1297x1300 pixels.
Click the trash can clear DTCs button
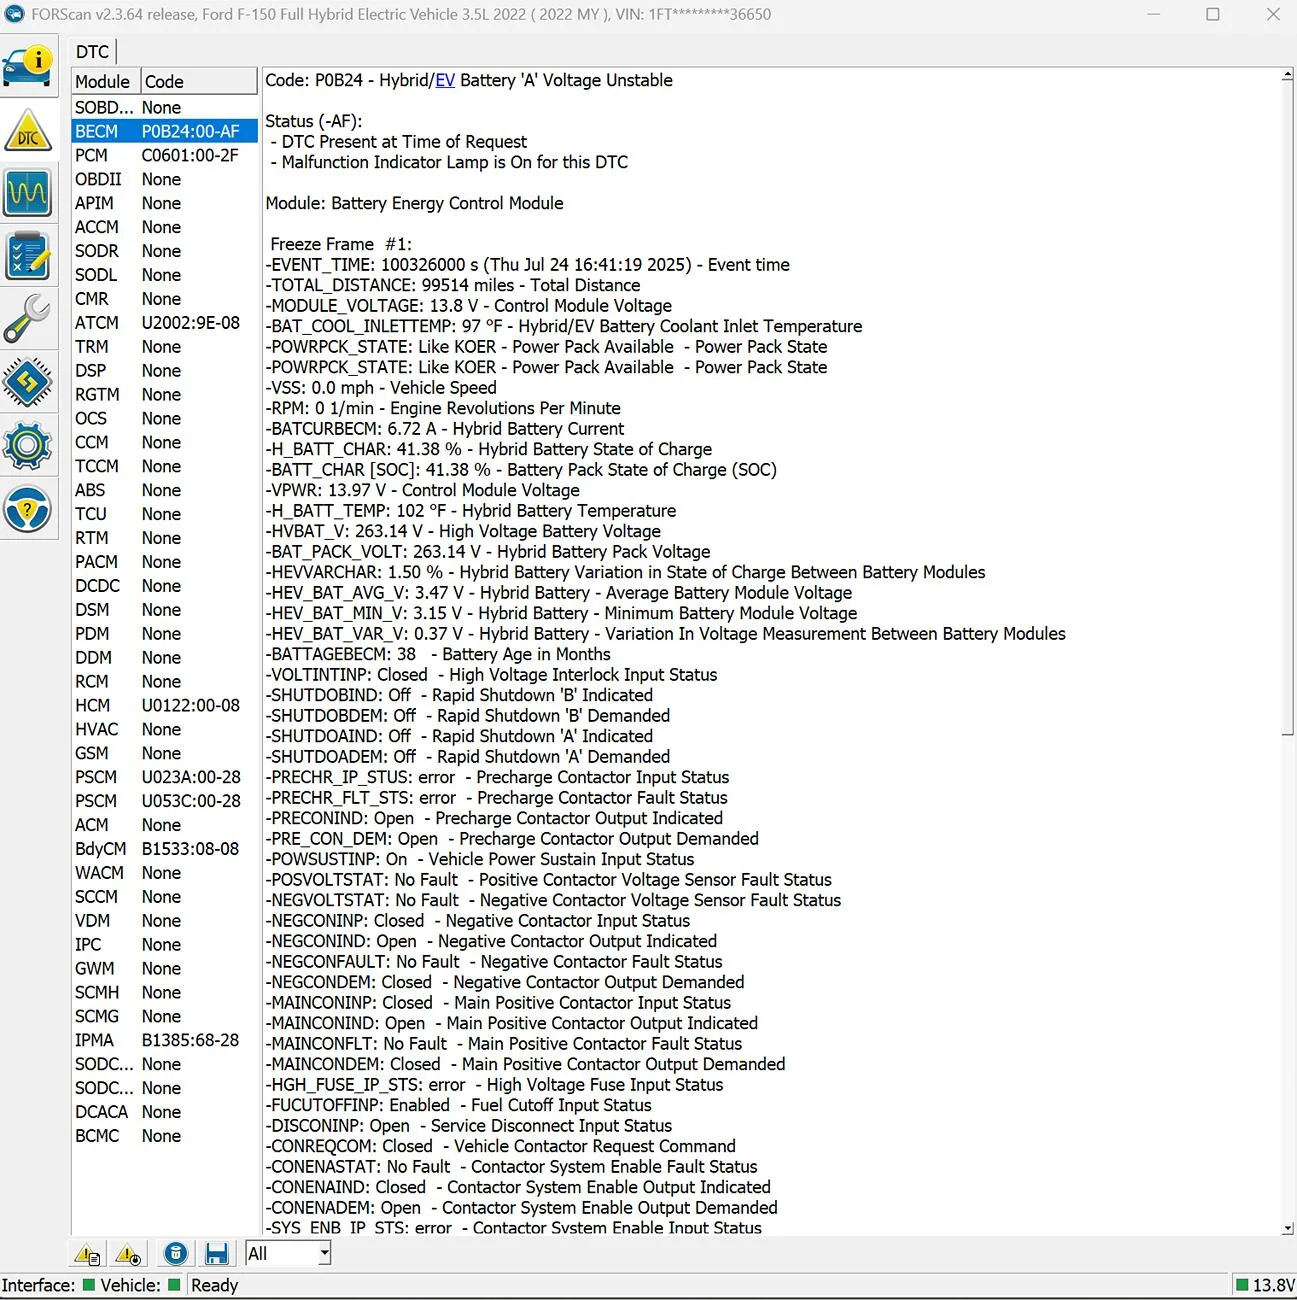click(176, 1254)
